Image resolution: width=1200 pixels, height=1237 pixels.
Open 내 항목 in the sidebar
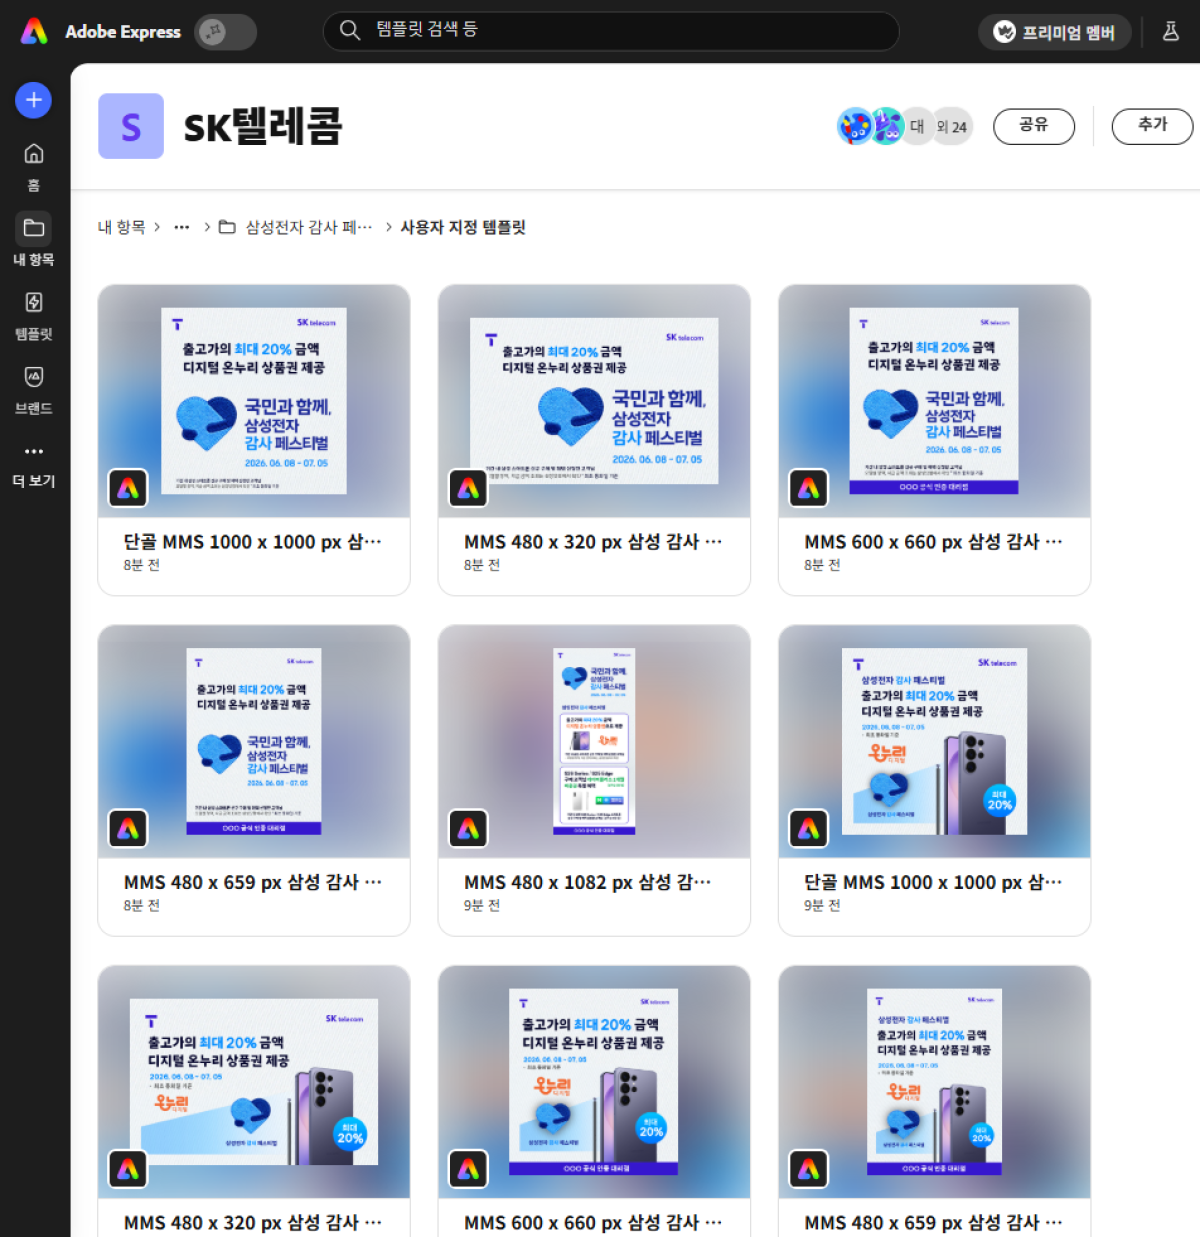click(34, 240)
